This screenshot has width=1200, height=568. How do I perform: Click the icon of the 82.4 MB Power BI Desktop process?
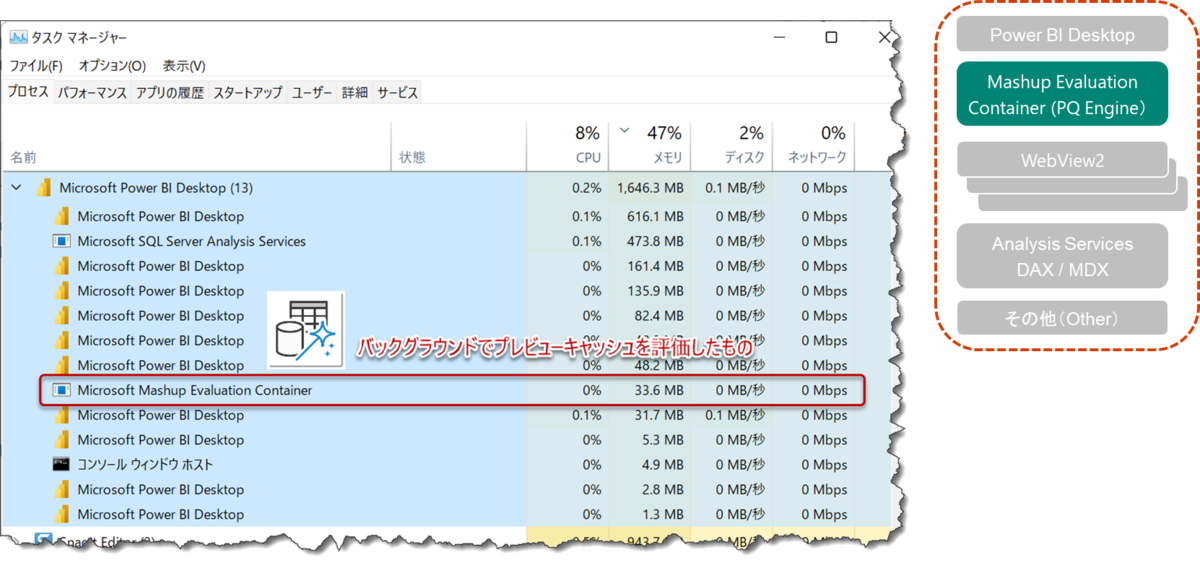click(x=61, y=316)
